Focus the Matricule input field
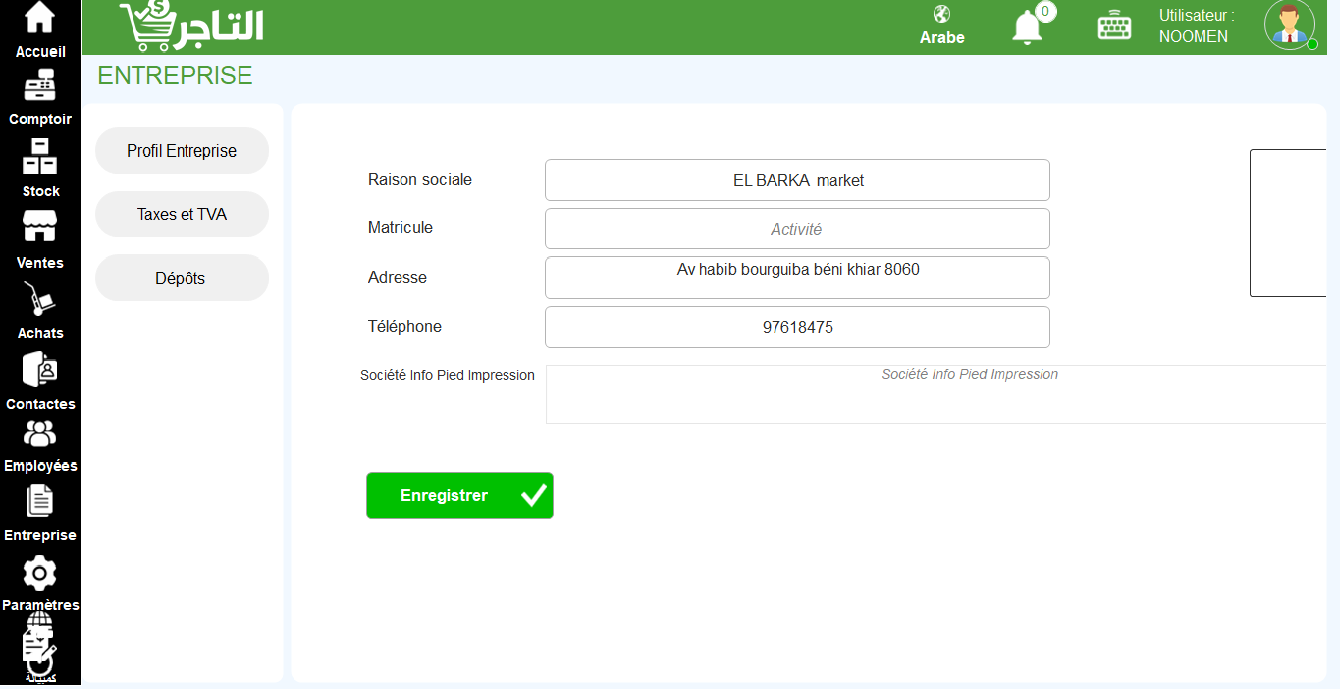Image resolution: width=1340 pixels, height=689 pixels. (797, 229)
